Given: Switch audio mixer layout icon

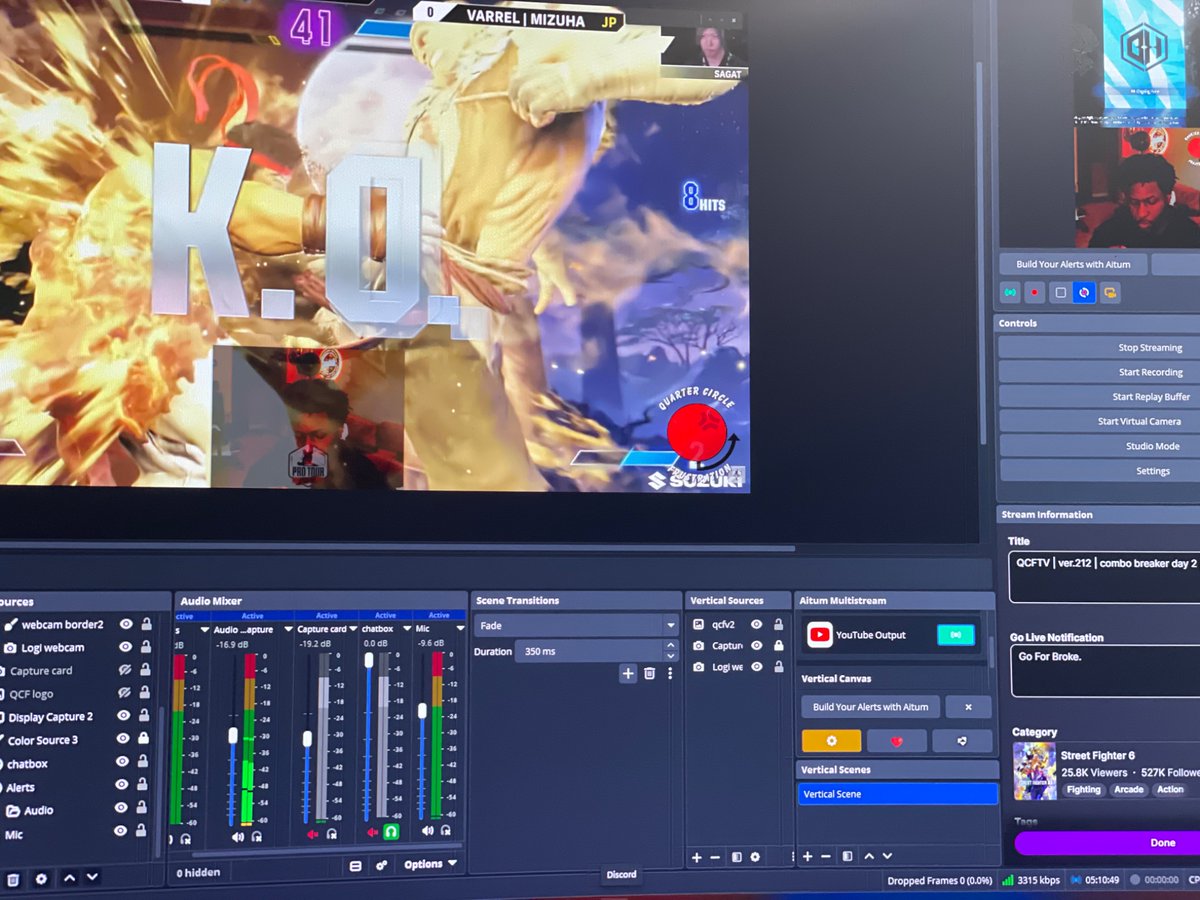Looking at the screenshot, I should click(x=355, y=866).
